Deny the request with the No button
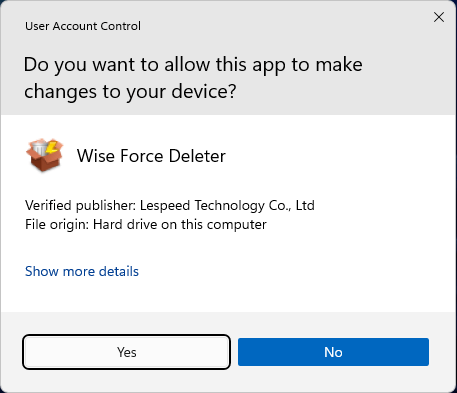 (333, 352)
